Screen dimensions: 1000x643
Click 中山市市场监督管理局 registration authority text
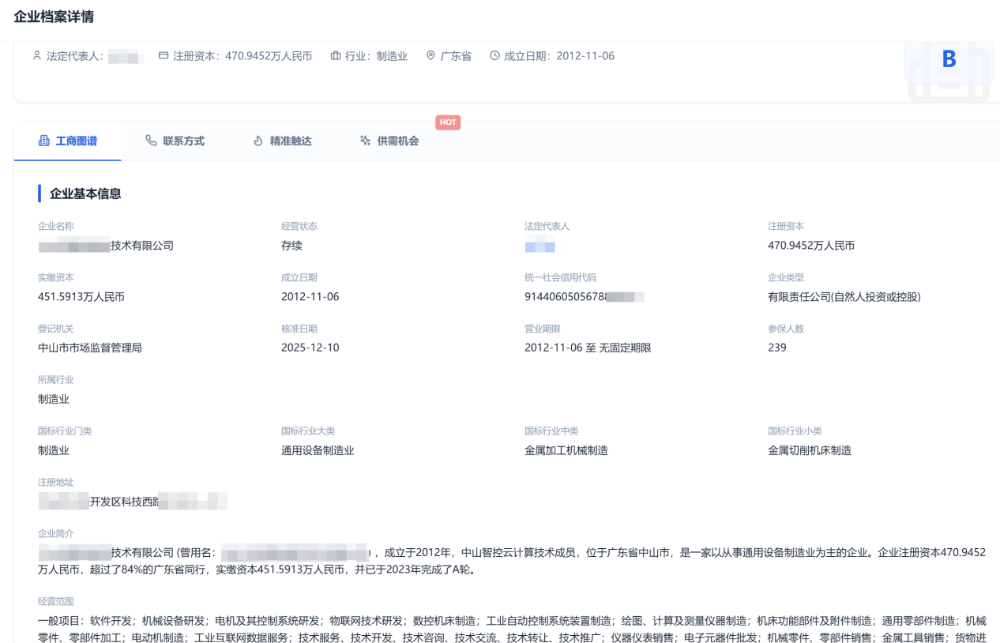[x=90, y=348]
